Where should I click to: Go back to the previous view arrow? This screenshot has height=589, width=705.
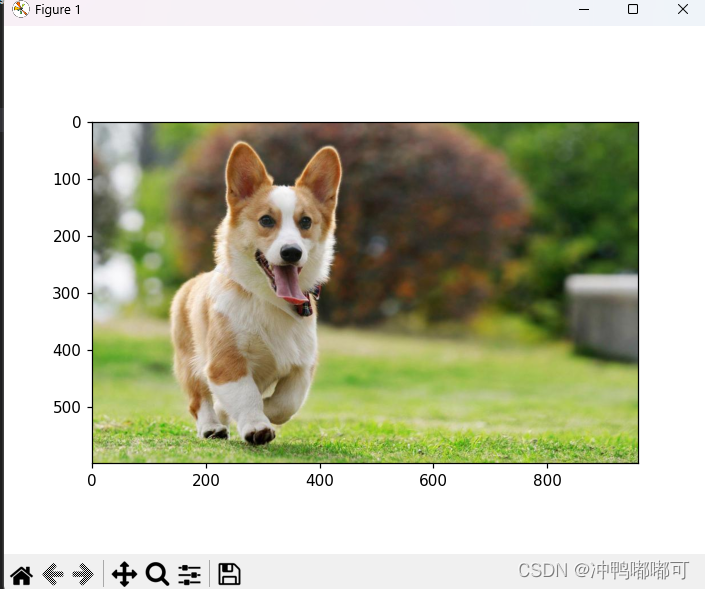[x=53, y=574]
